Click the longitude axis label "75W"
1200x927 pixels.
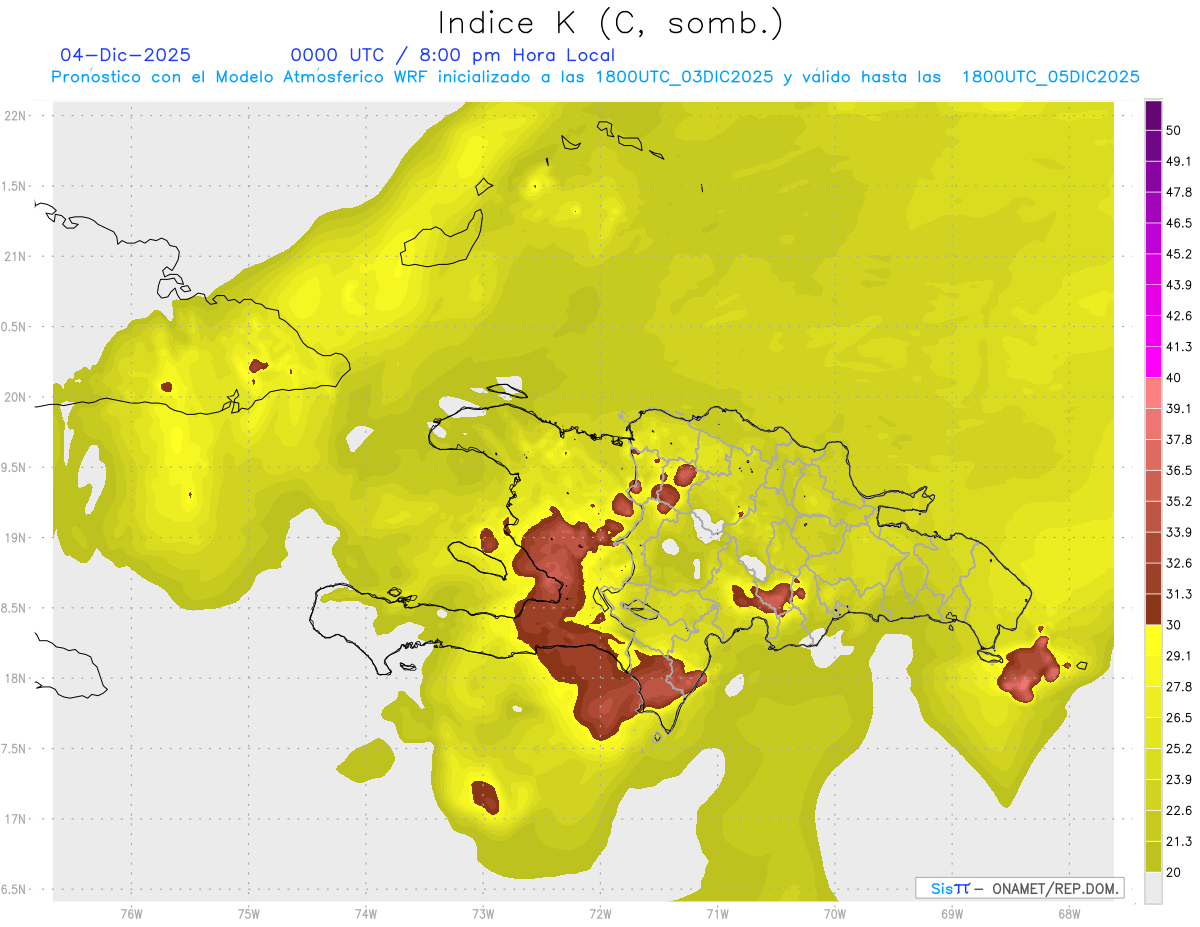248,913
